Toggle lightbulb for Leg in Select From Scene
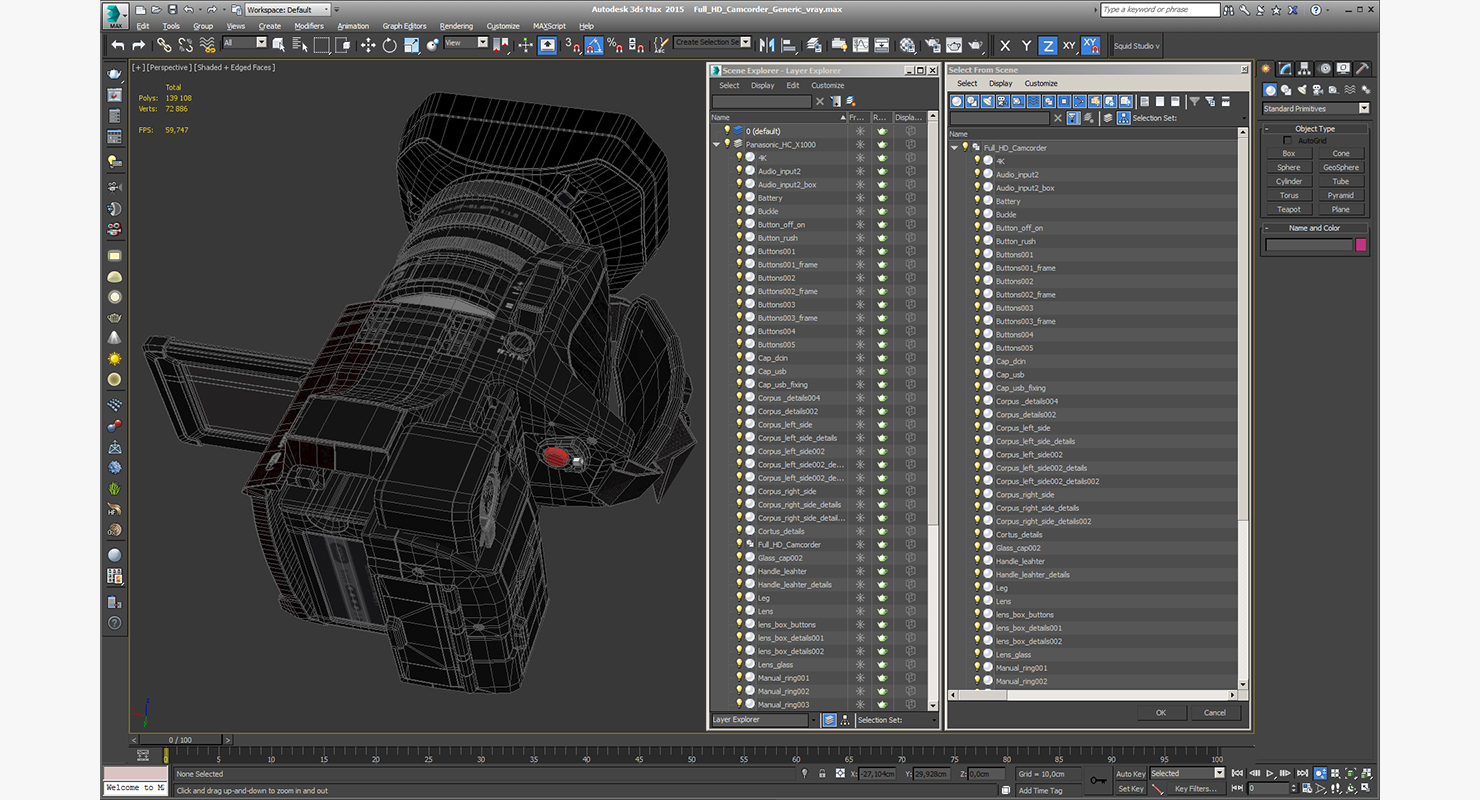Viewport: 1480px width, 800px height. pyautogui.click(x=977, y=588)
